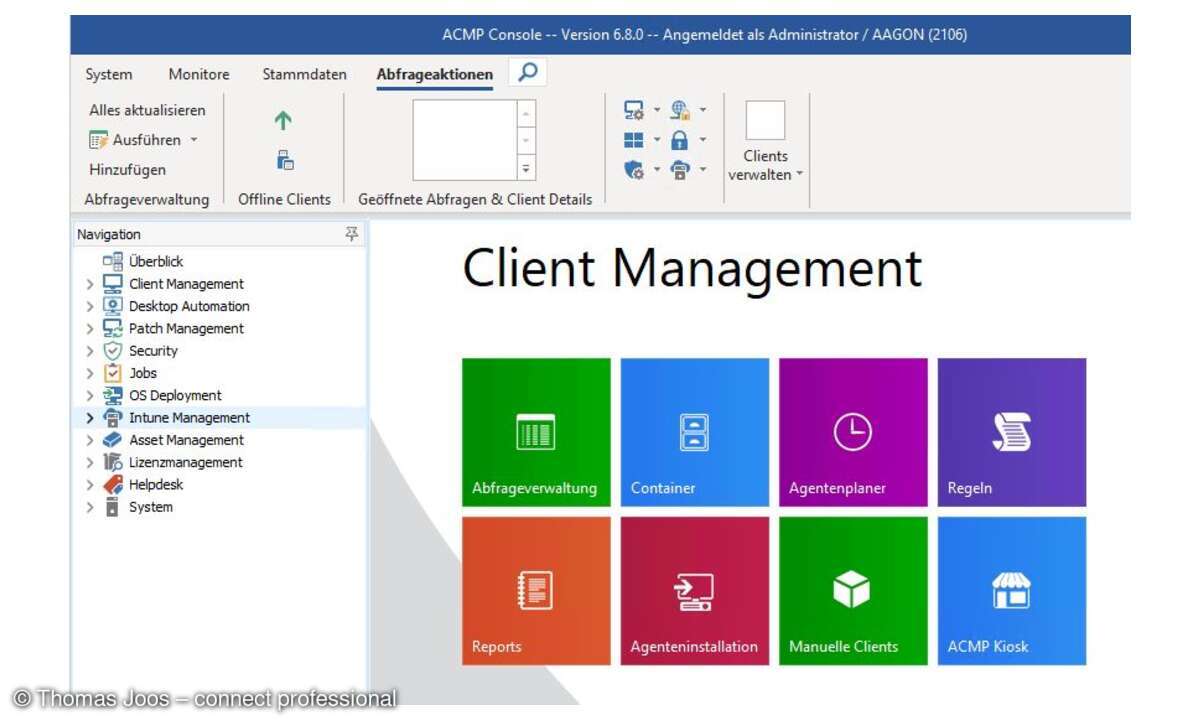Launch the ACMP Kiosk tile
The height and width of the screenshot is (720, 1200).
coord(1010,590)
